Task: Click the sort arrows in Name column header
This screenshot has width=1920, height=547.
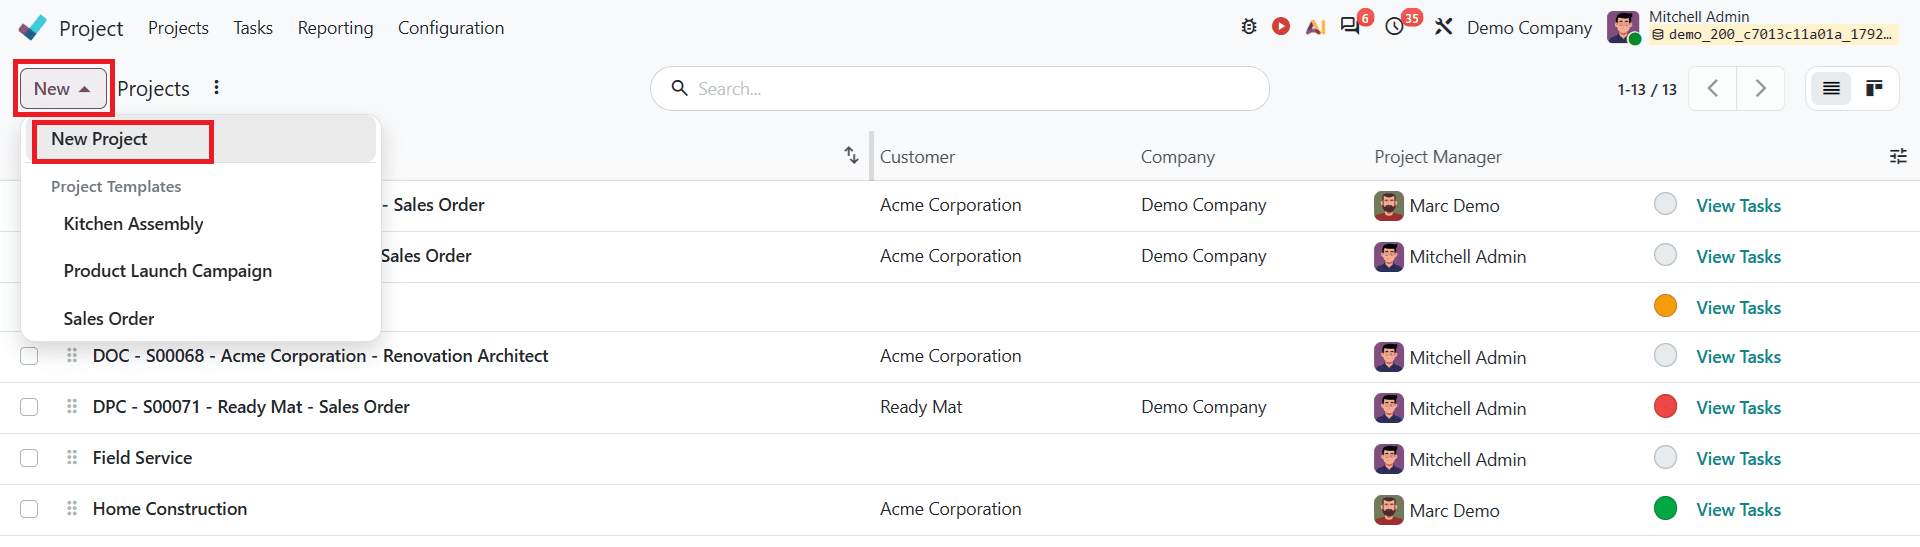Action: click(x=851, y=155)
